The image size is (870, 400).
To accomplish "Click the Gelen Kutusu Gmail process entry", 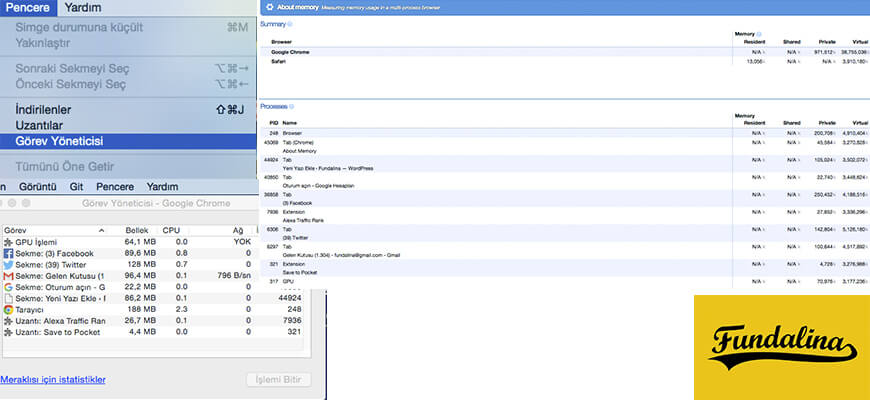I will tap(341, 255).
